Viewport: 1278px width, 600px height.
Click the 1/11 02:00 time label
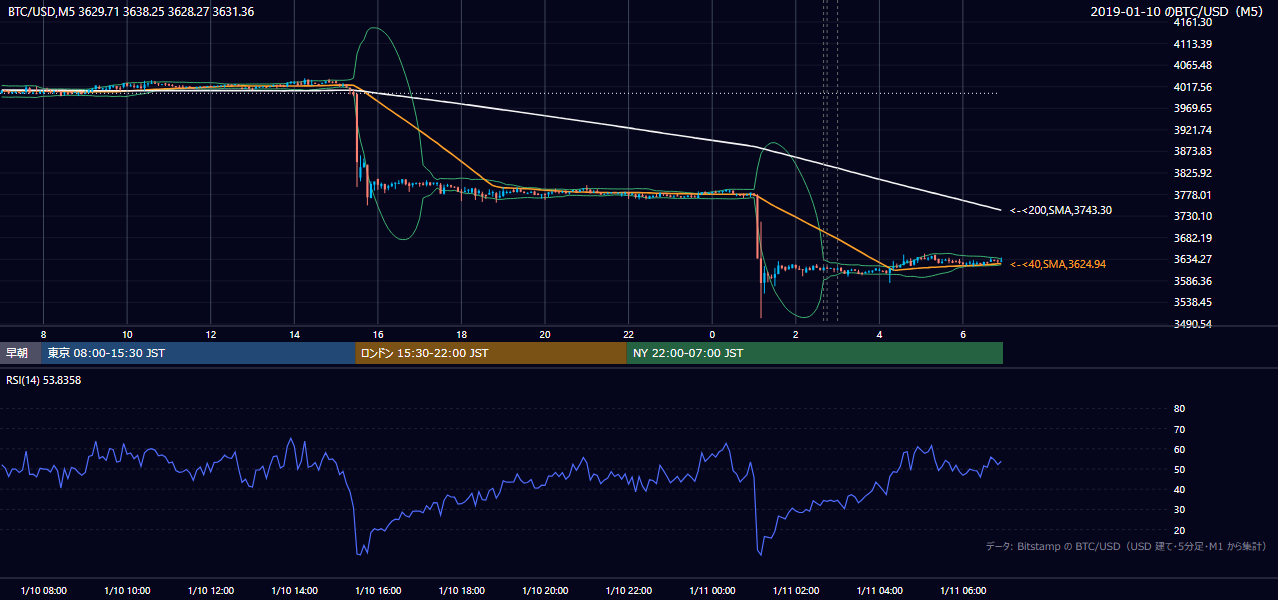coord(796,591)
